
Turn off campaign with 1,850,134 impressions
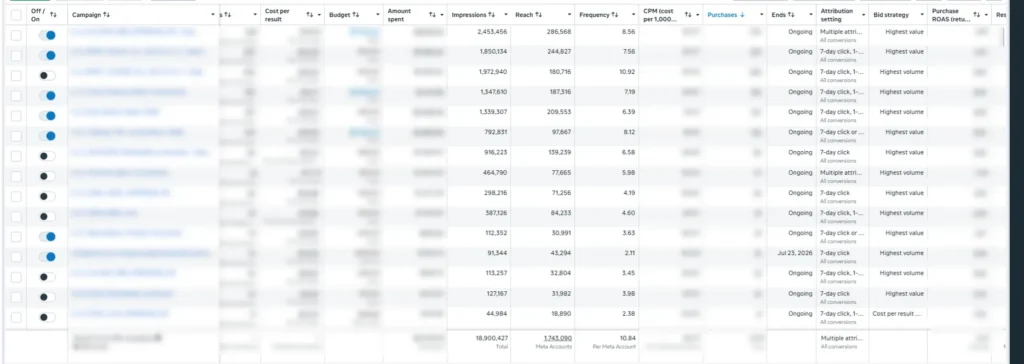tap(47, 56)
